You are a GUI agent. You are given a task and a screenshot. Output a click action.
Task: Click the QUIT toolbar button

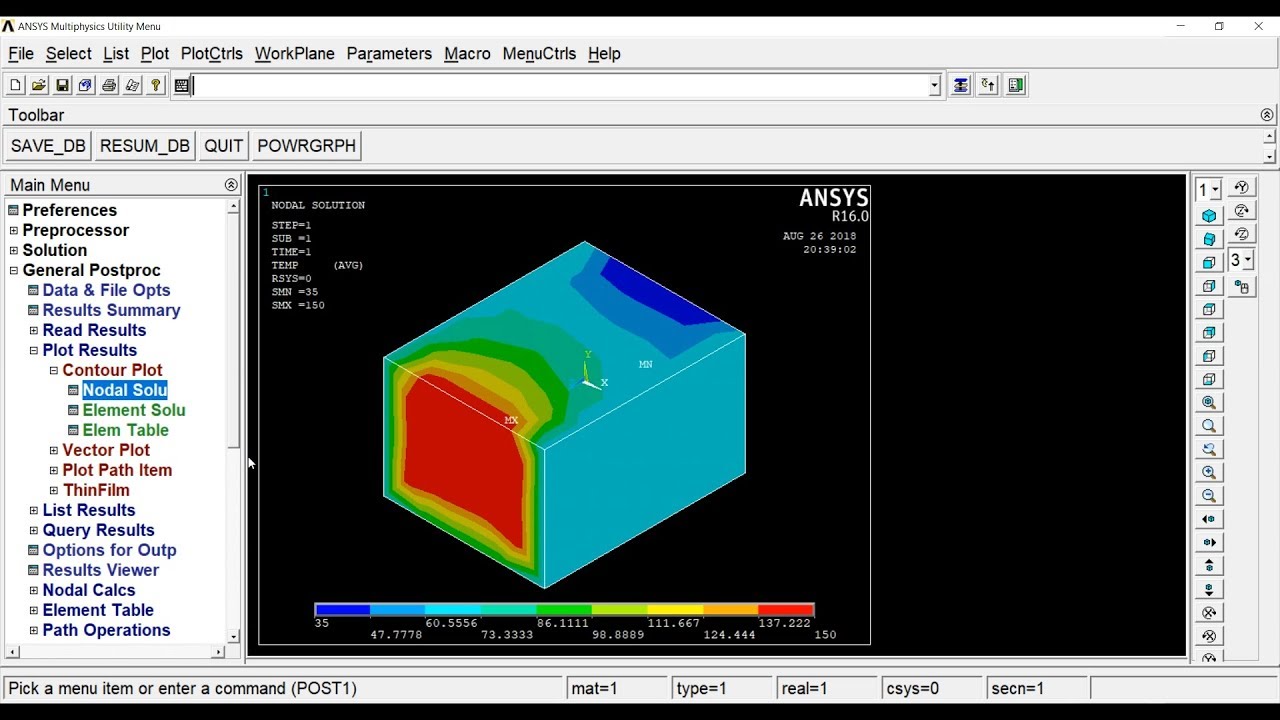[224, 146]
